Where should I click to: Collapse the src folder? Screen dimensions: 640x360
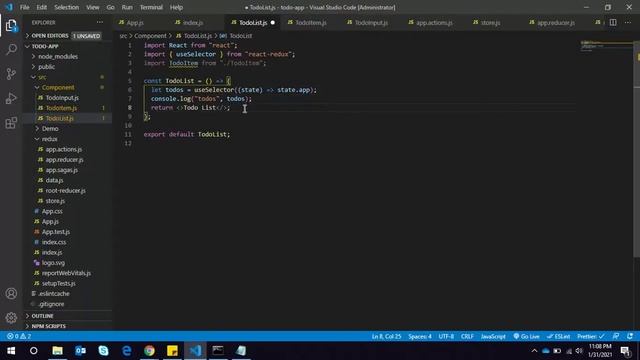[42, 77]
